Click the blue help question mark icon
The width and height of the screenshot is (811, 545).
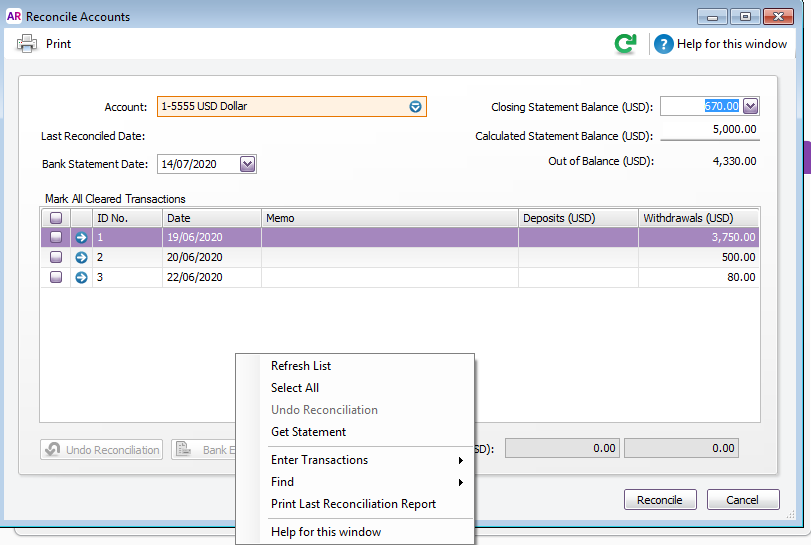(664, 44)
